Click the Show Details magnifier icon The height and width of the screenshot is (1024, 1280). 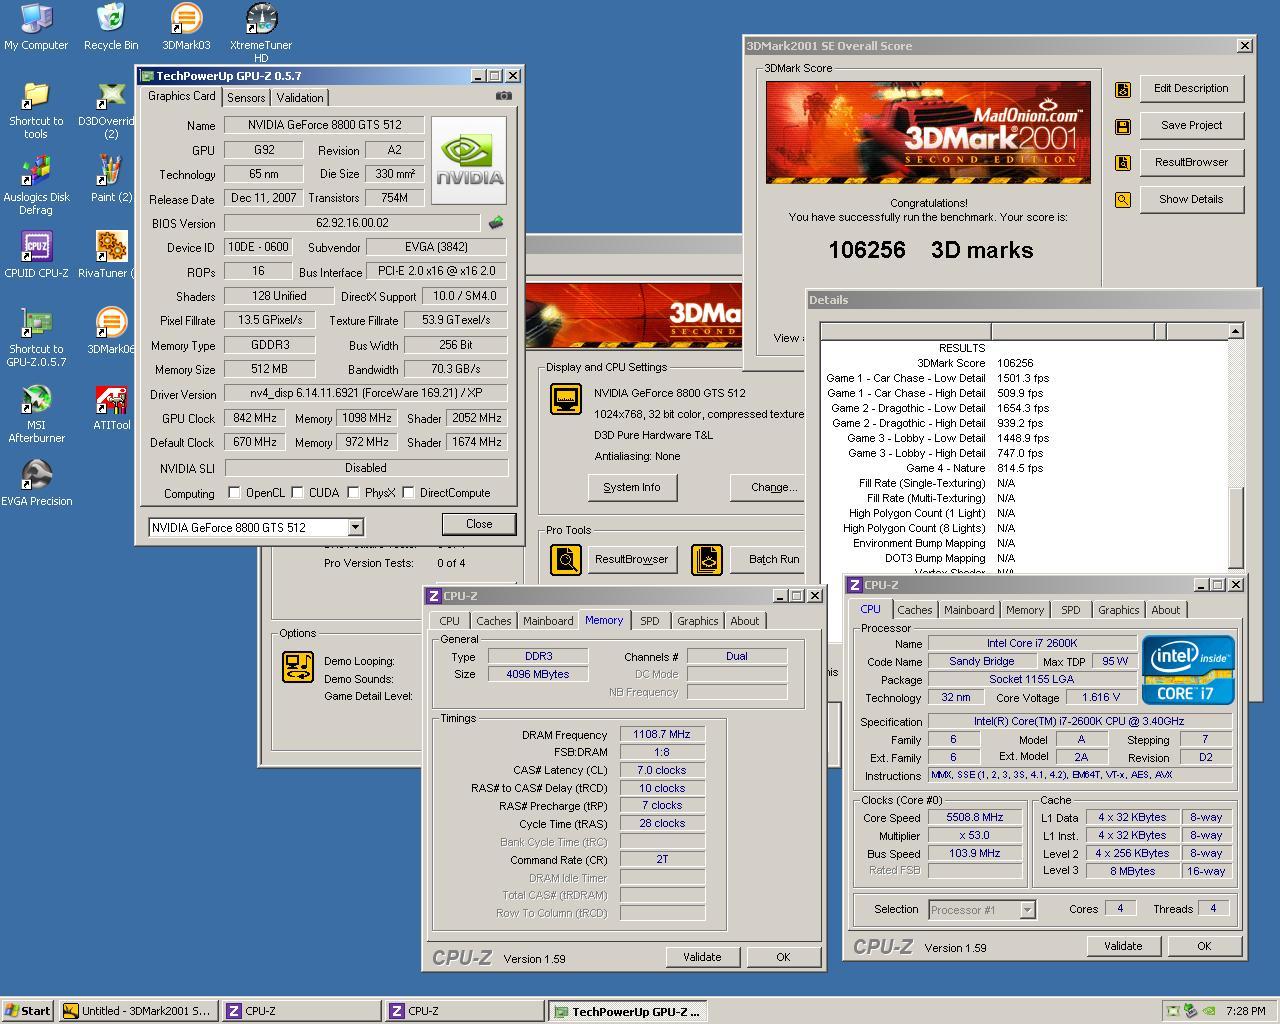pos(1123,200)
